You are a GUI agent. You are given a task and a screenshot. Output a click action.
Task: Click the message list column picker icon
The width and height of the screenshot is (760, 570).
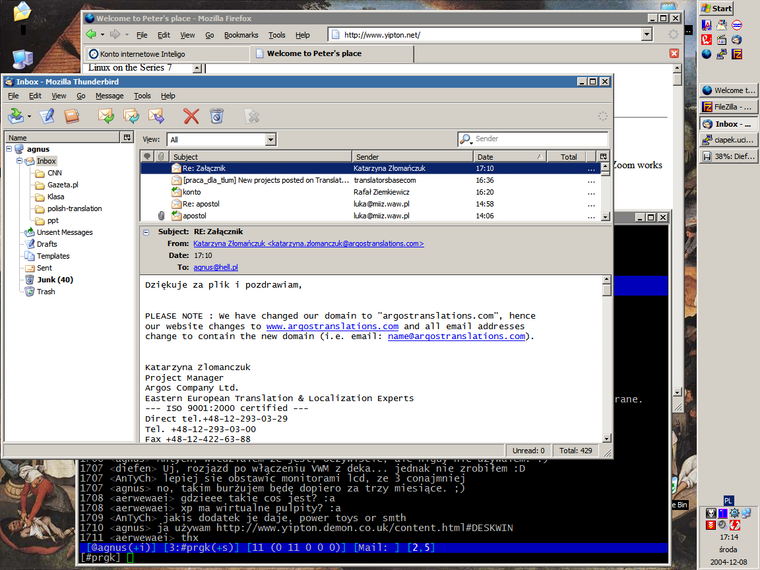(x=603, y=157)
